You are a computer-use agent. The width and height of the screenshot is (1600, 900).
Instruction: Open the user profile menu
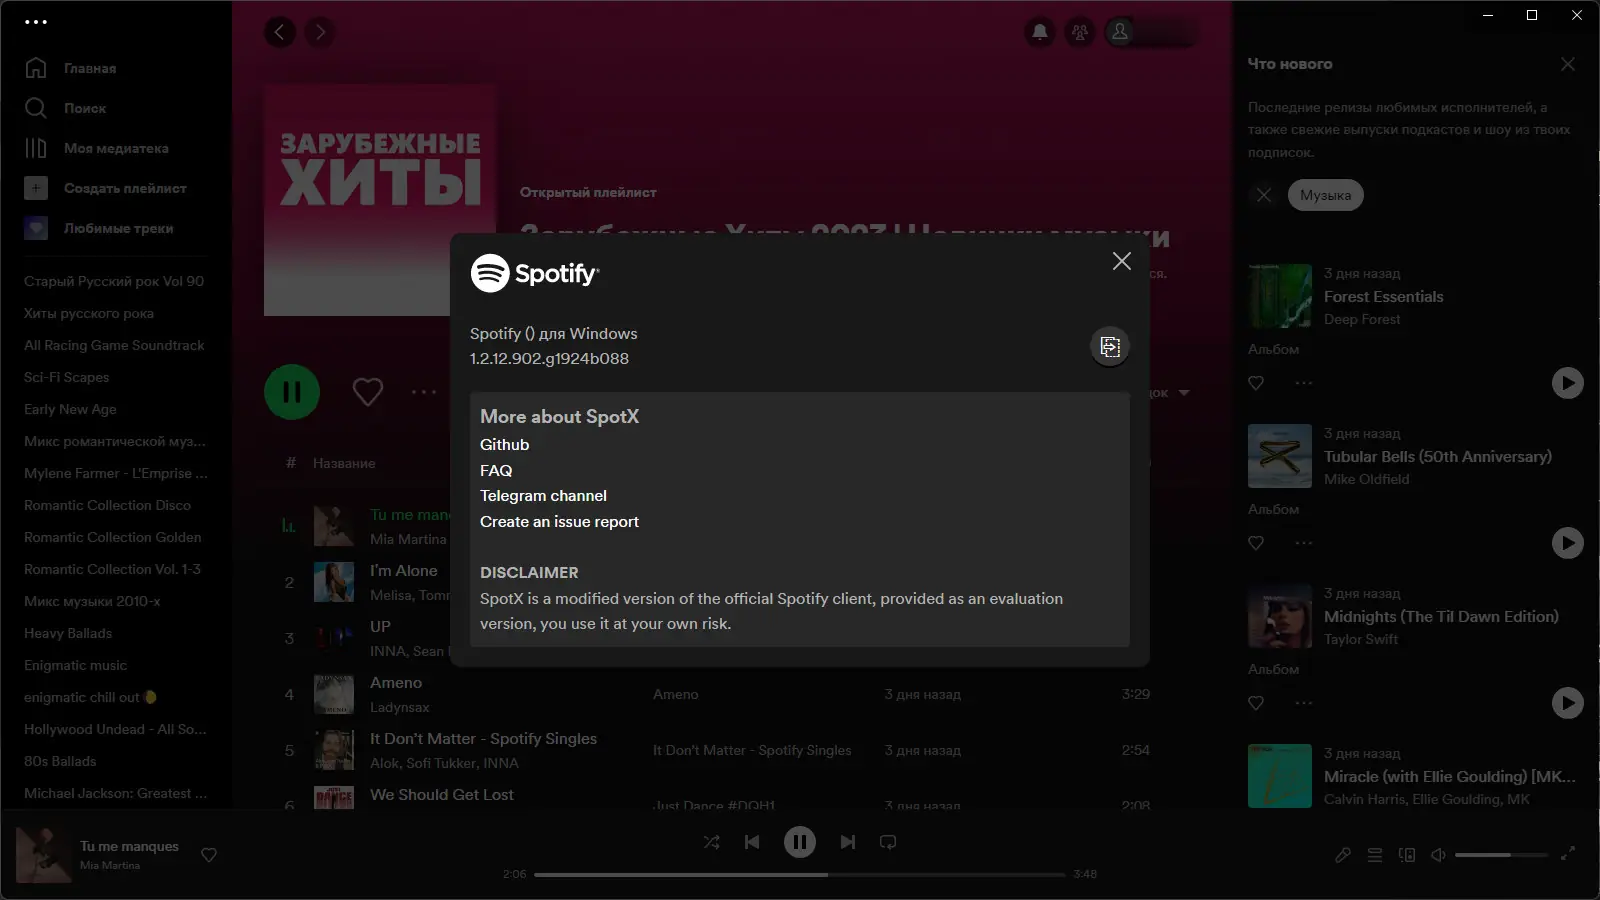tap(1150, 32)
